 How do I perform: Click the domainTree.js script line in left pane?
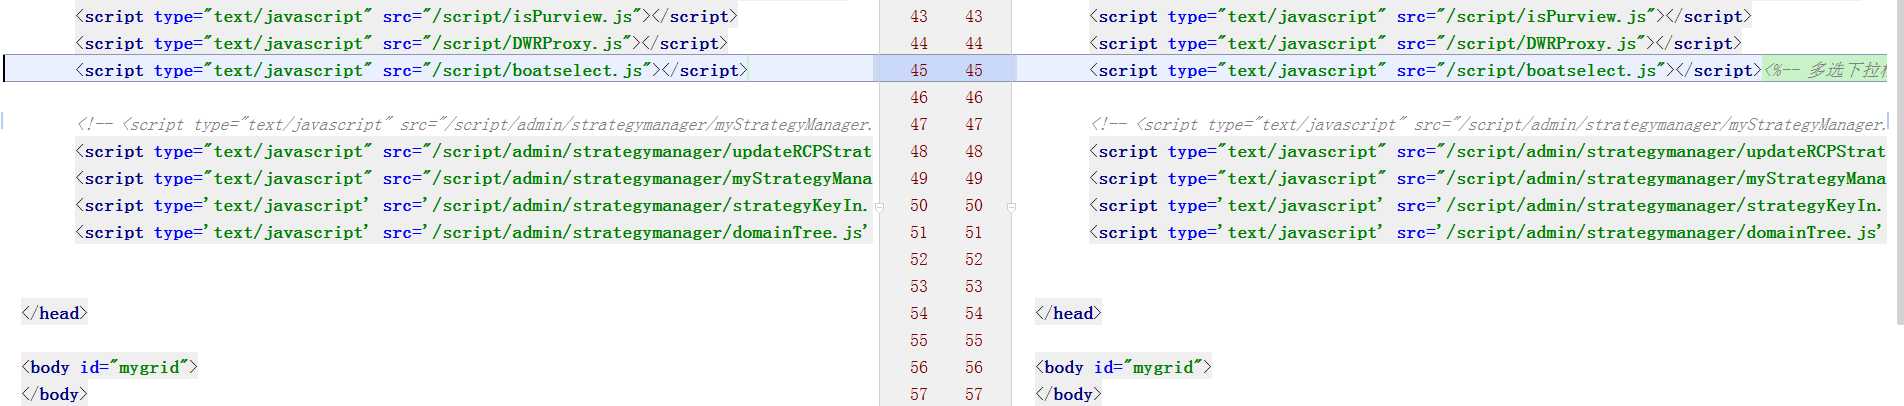click(x=474, y=232)
